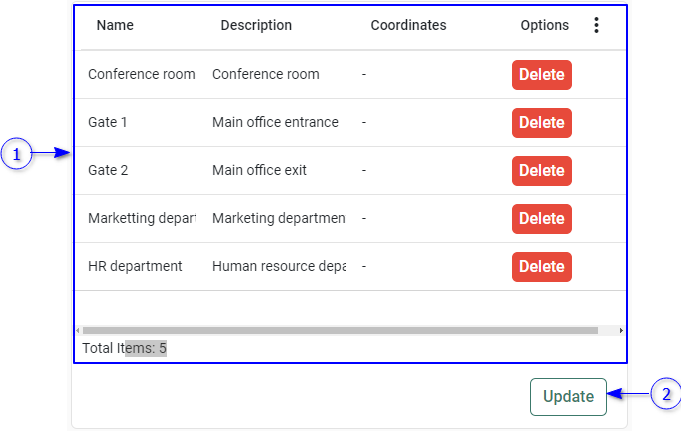Delete the Gate 2 entry

pyautogui.click(x=541, y=171)
